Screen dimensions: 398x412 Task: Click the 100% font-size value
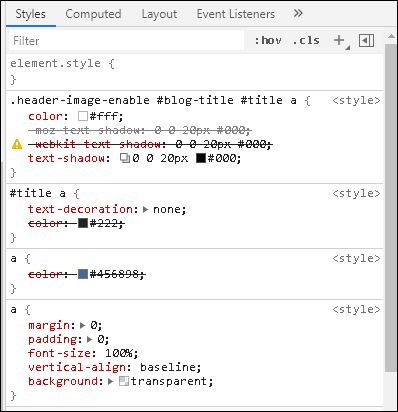[118, 353]
